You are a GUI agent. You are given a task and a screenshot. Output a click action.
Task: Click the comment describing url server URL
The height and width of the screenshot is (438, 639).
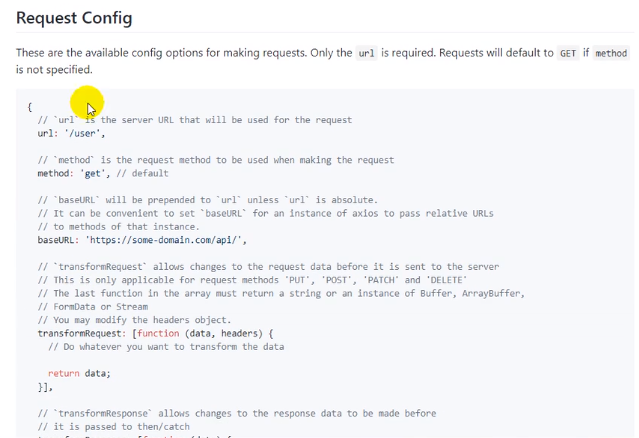click(x=195, y=120)
